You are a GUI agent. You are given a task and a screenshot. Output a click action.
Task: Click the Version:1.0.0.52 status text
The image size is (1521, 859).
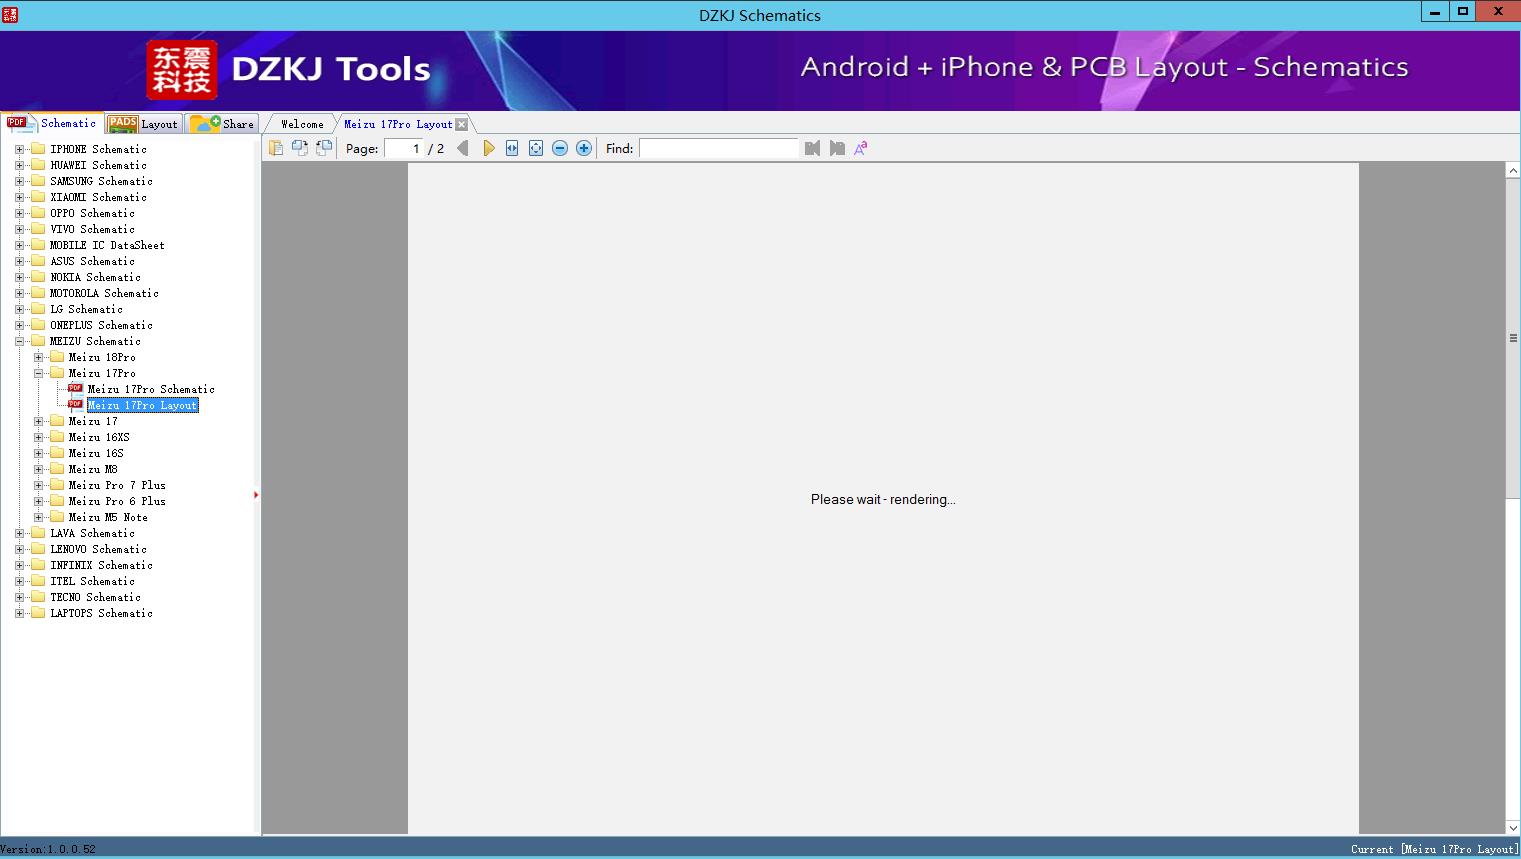pos(48,849)
